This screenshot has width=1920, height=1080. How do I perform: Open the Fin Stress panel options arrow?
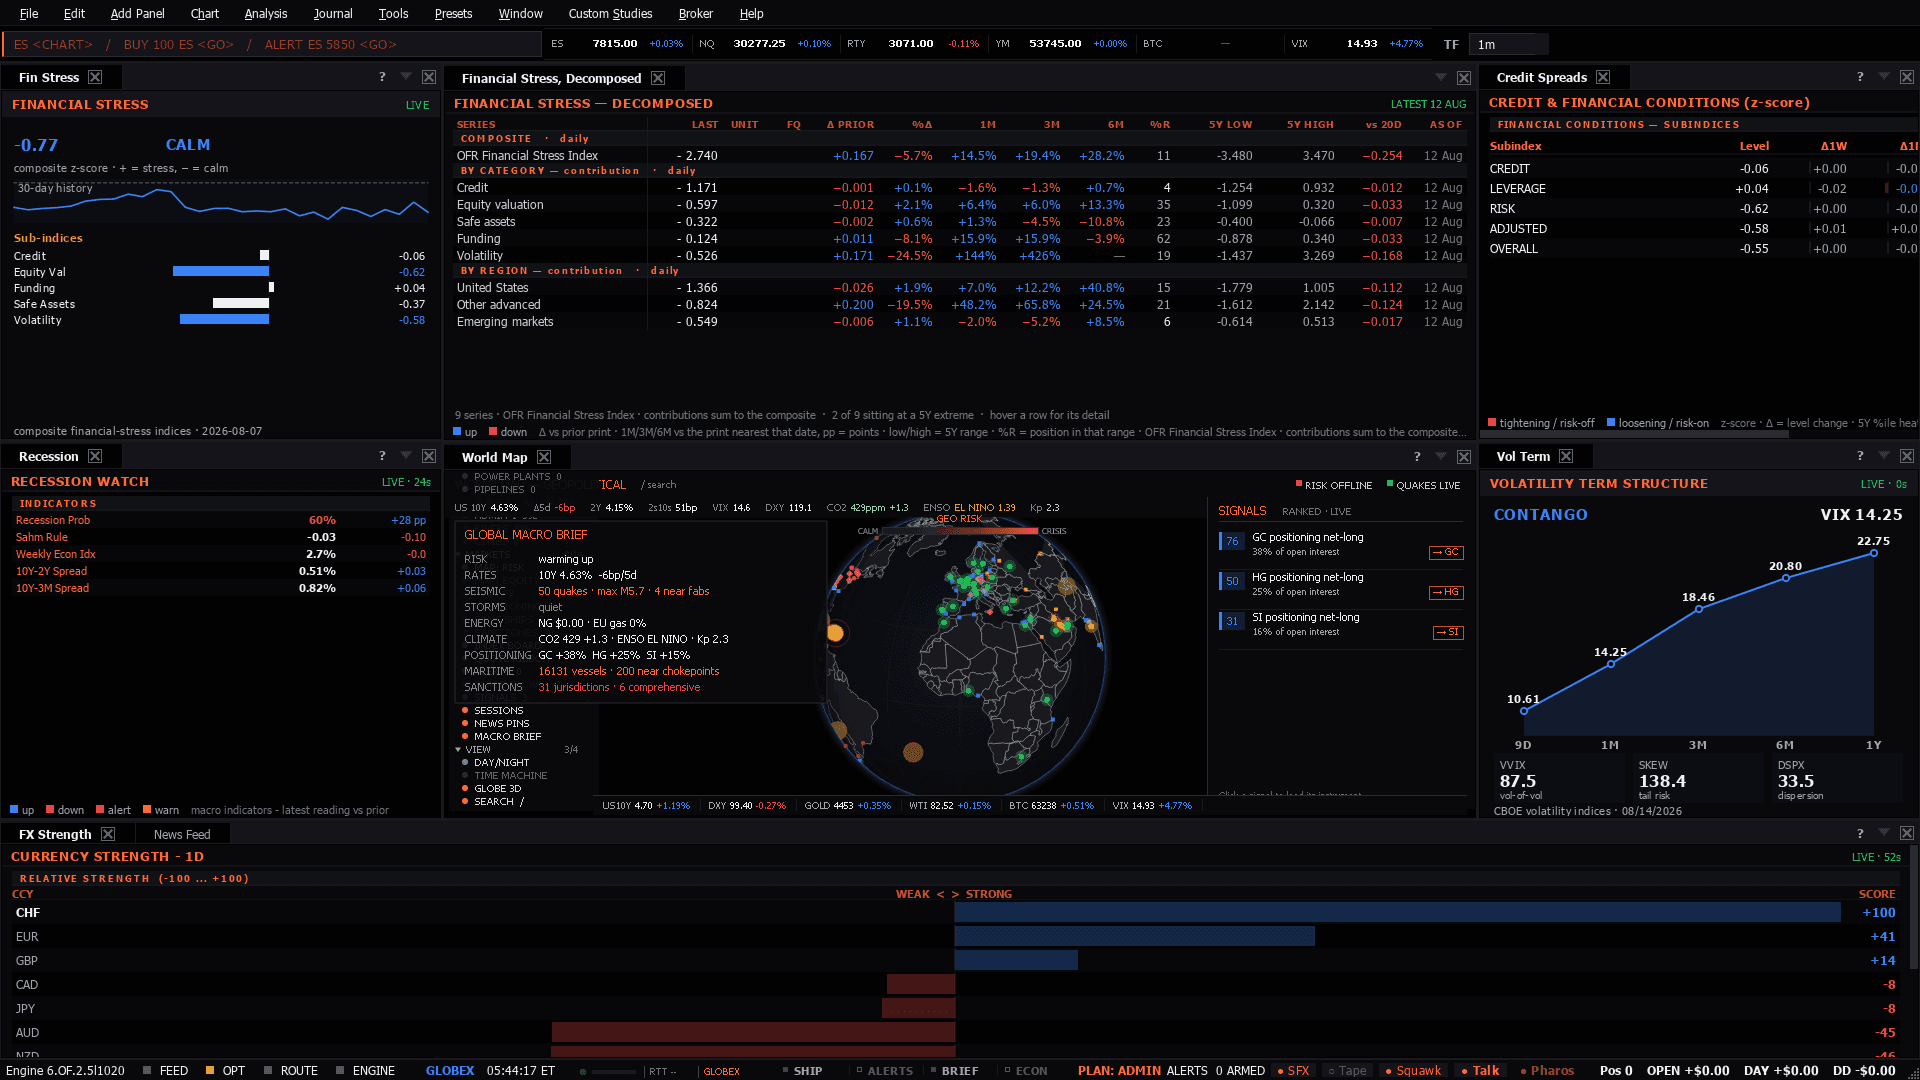(x=406, y=77)
